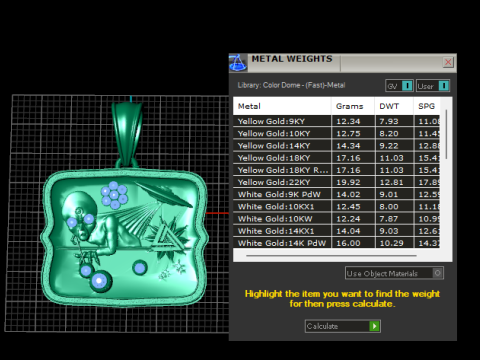Click the 12.24 grams value
This screenshot has width=480, height=360.
(x=348, y=219)
